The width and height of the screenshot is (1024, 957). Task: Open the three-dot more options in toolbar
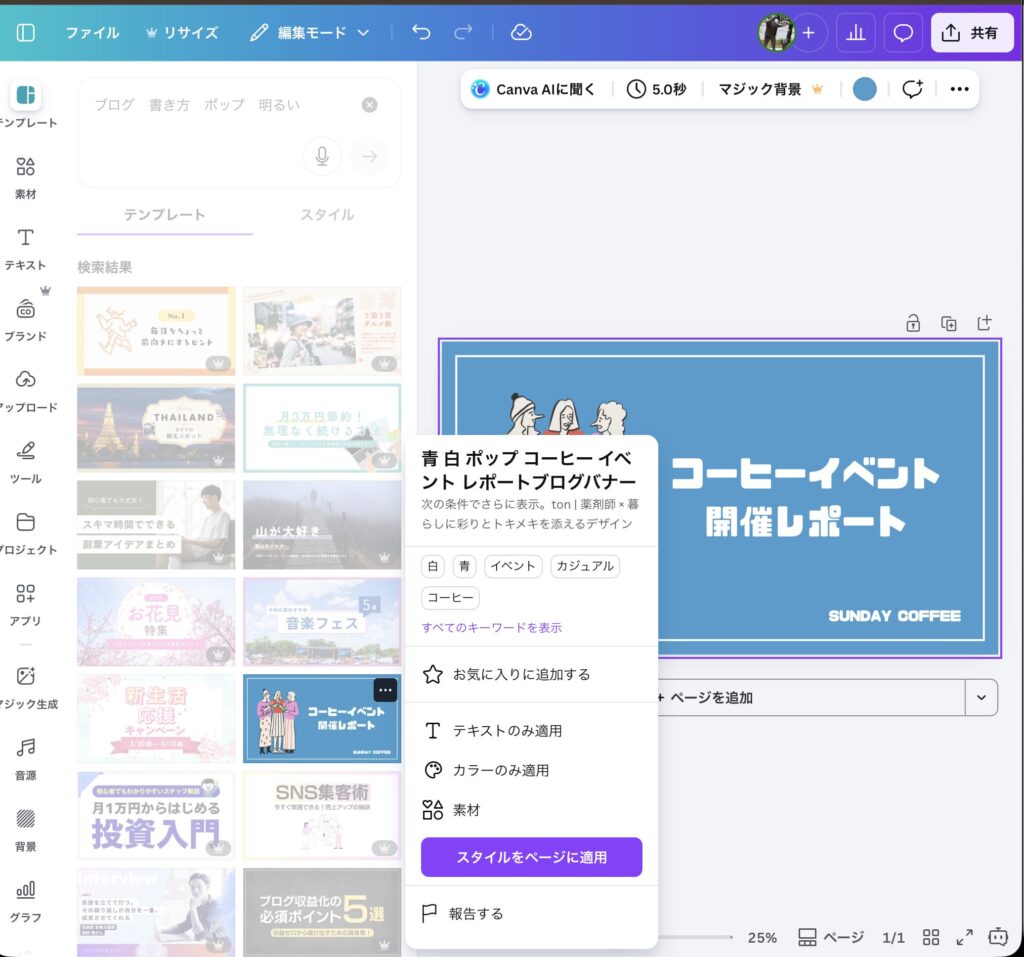[960, 89]
